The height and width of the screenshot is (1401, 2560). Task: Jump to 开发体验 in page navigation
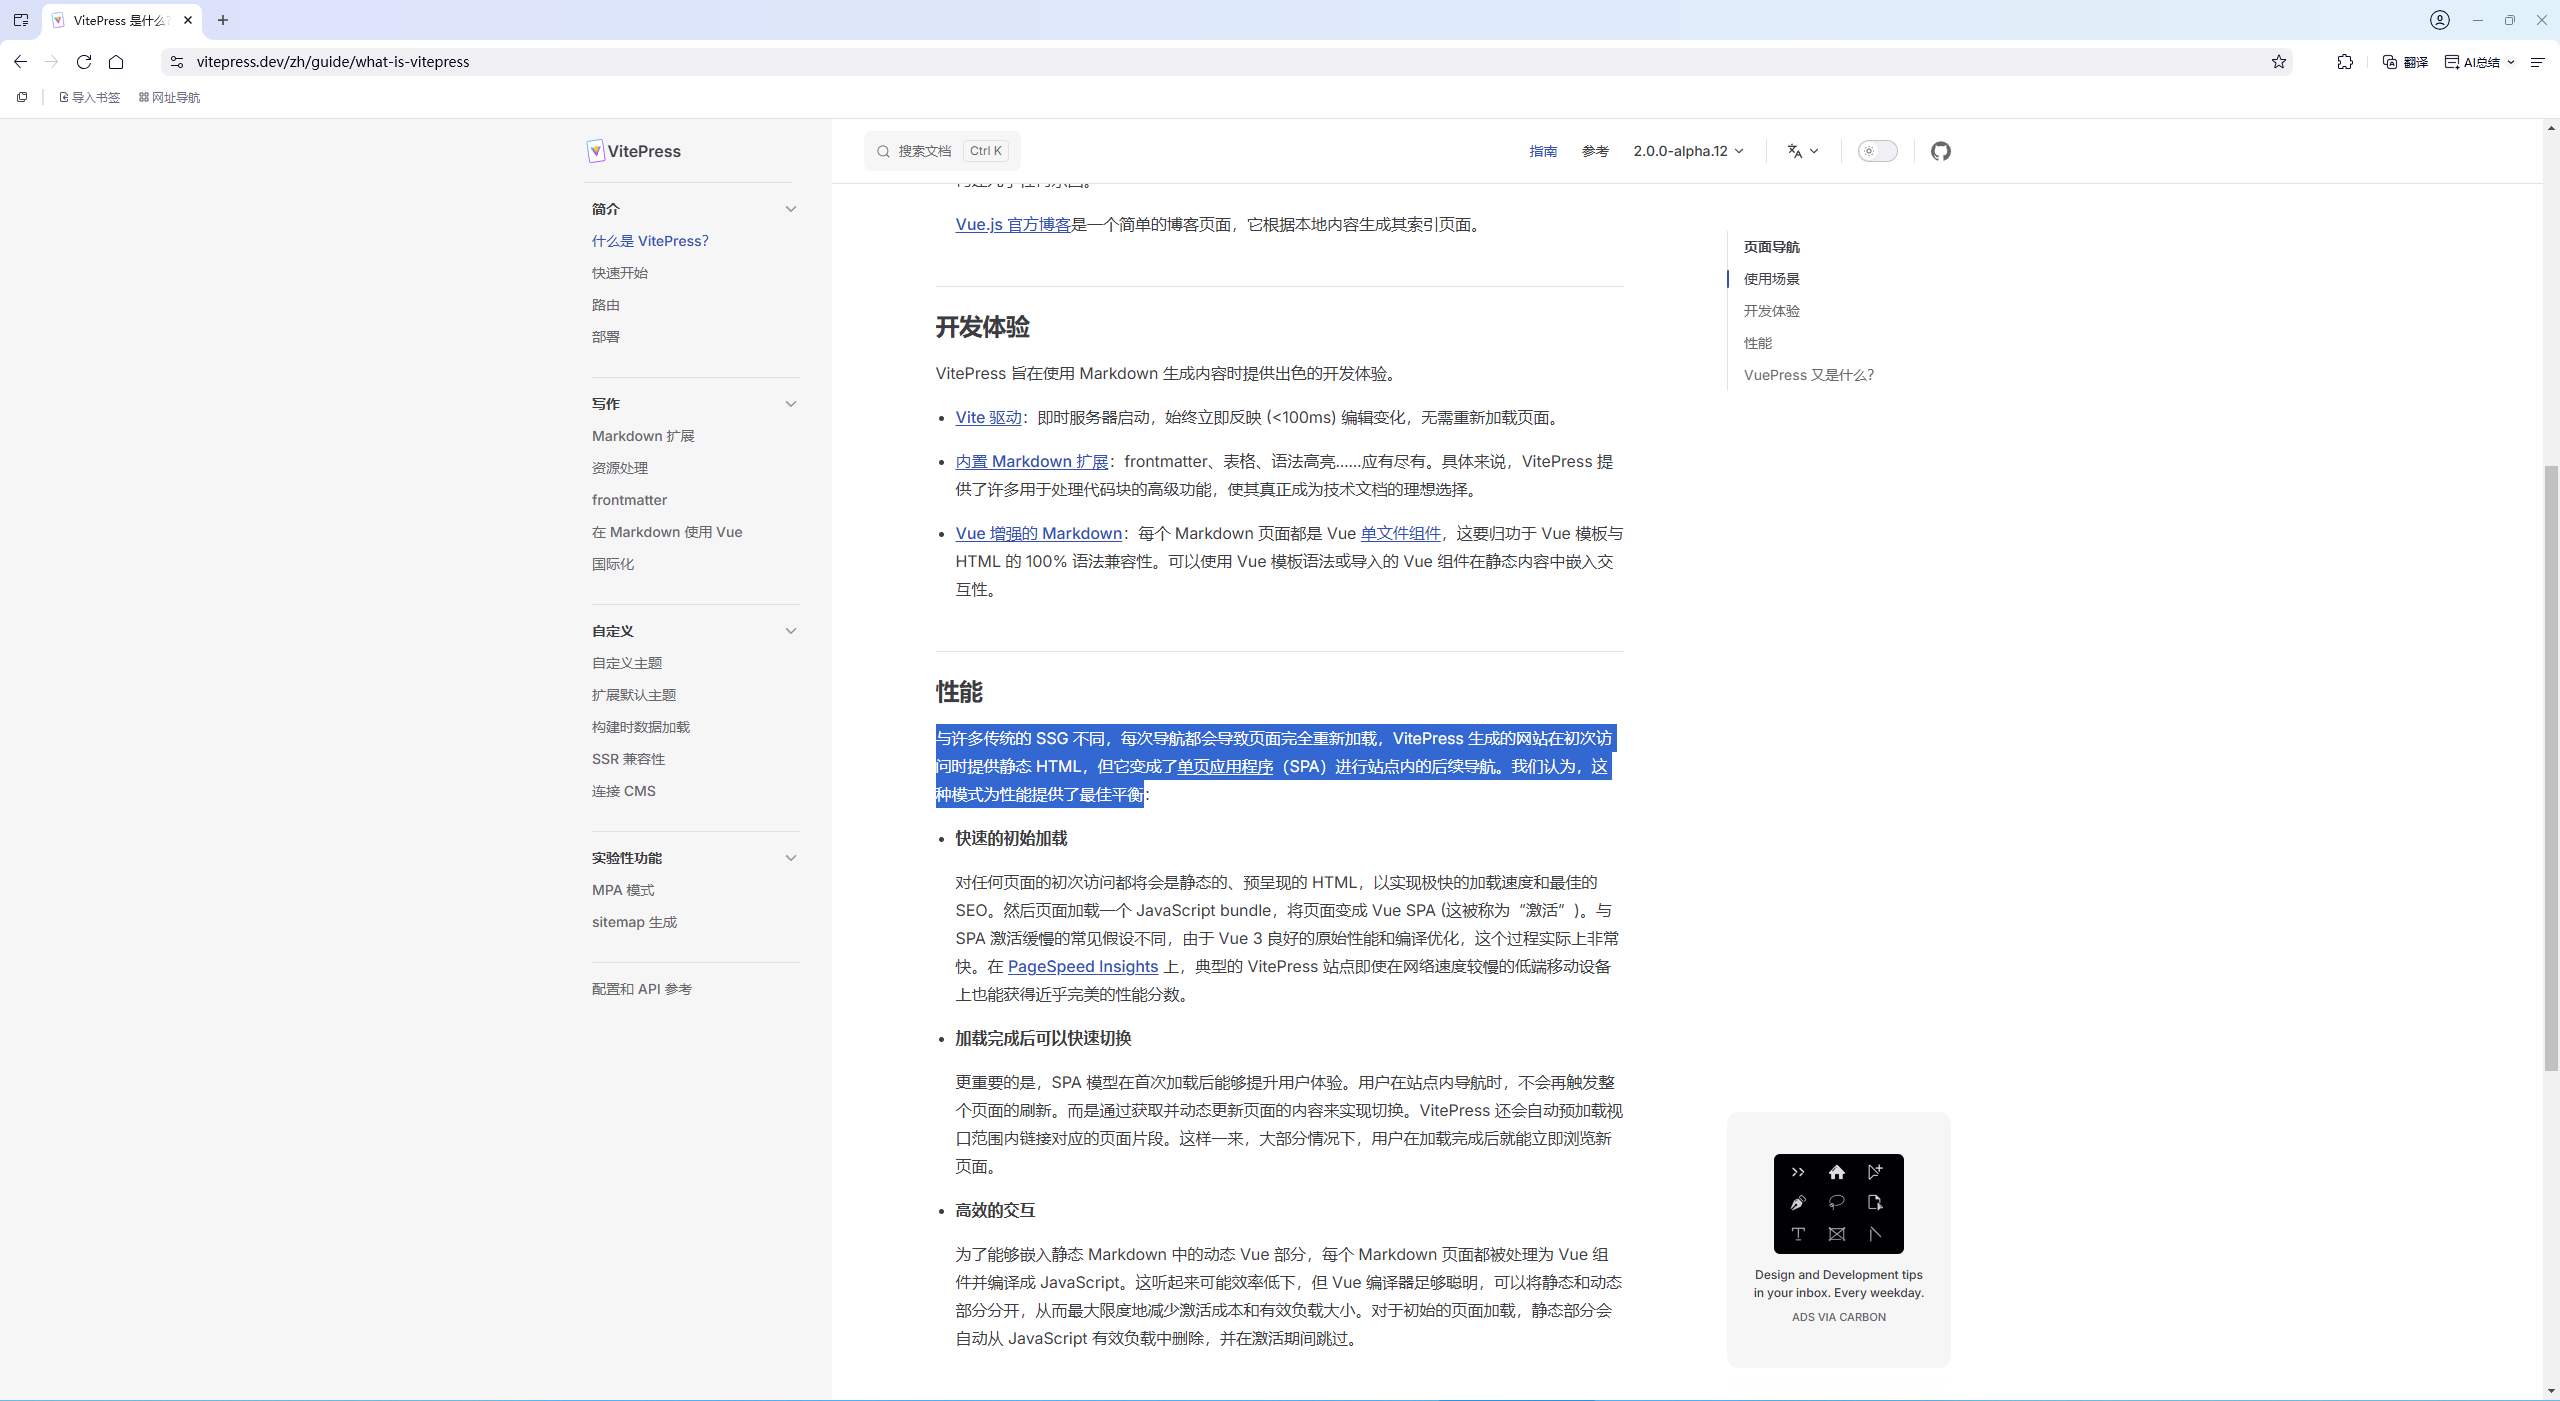click(x=1772, y=311)
